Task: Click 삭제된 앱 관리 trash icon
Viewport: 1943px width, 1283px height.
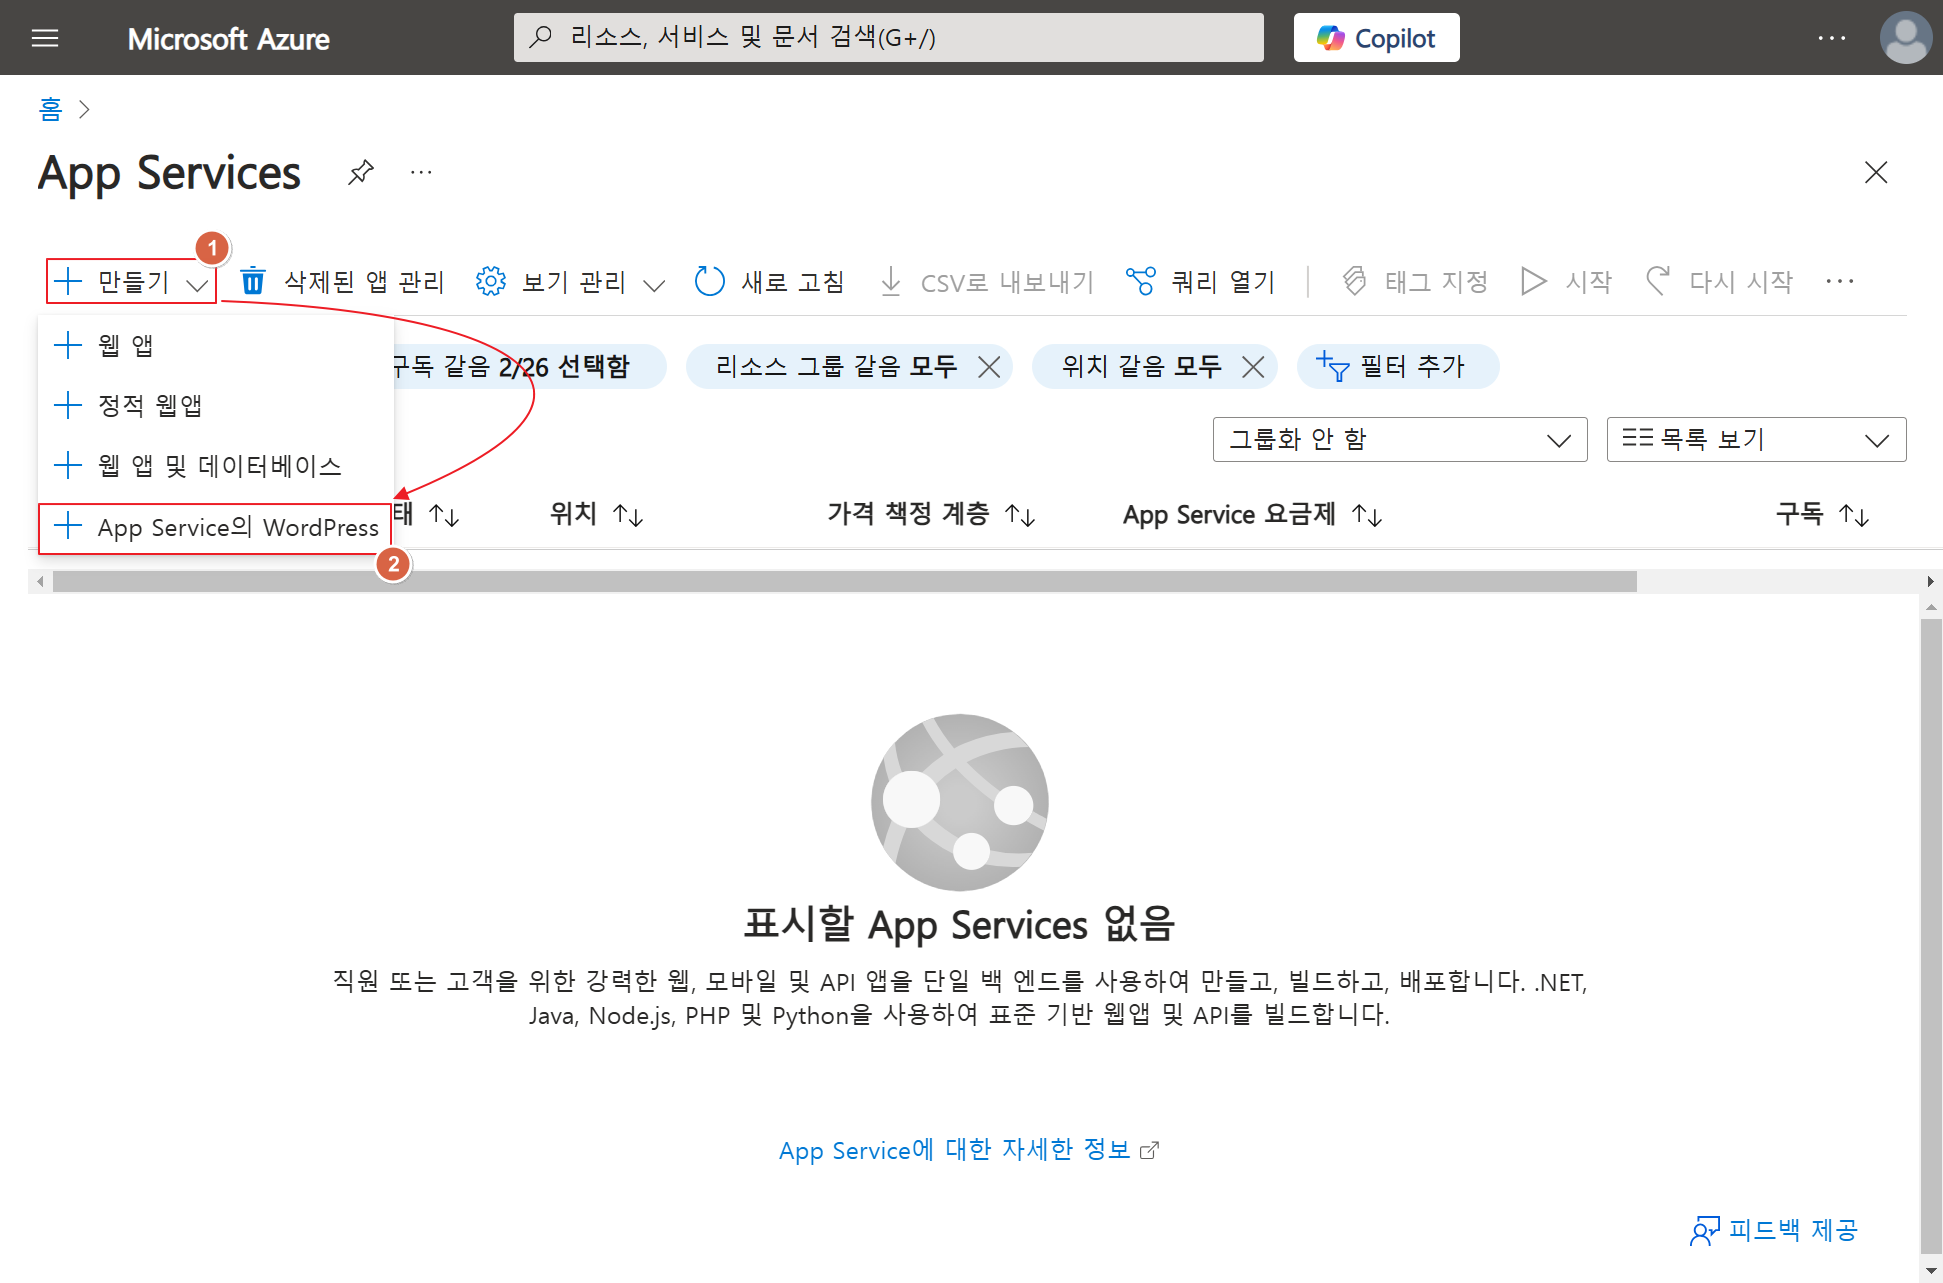Action: tap(253, 282)
